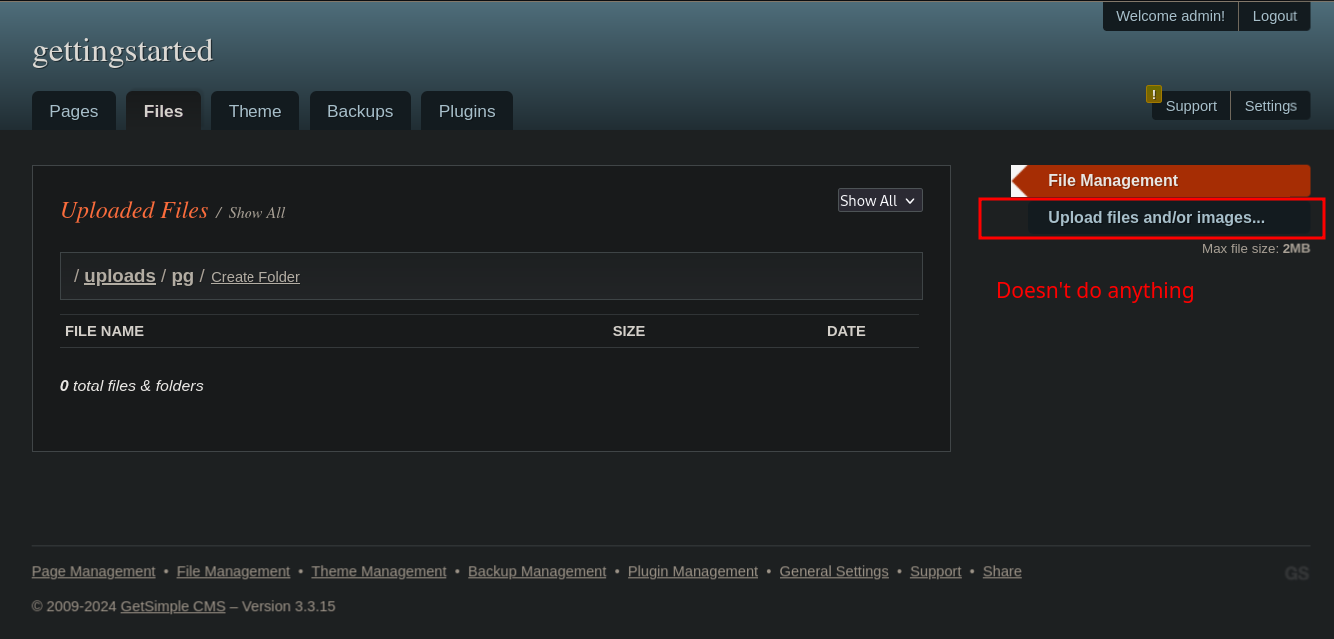
Task: Click the yellow exclamation warning icon
Action: coord(1153,94)
